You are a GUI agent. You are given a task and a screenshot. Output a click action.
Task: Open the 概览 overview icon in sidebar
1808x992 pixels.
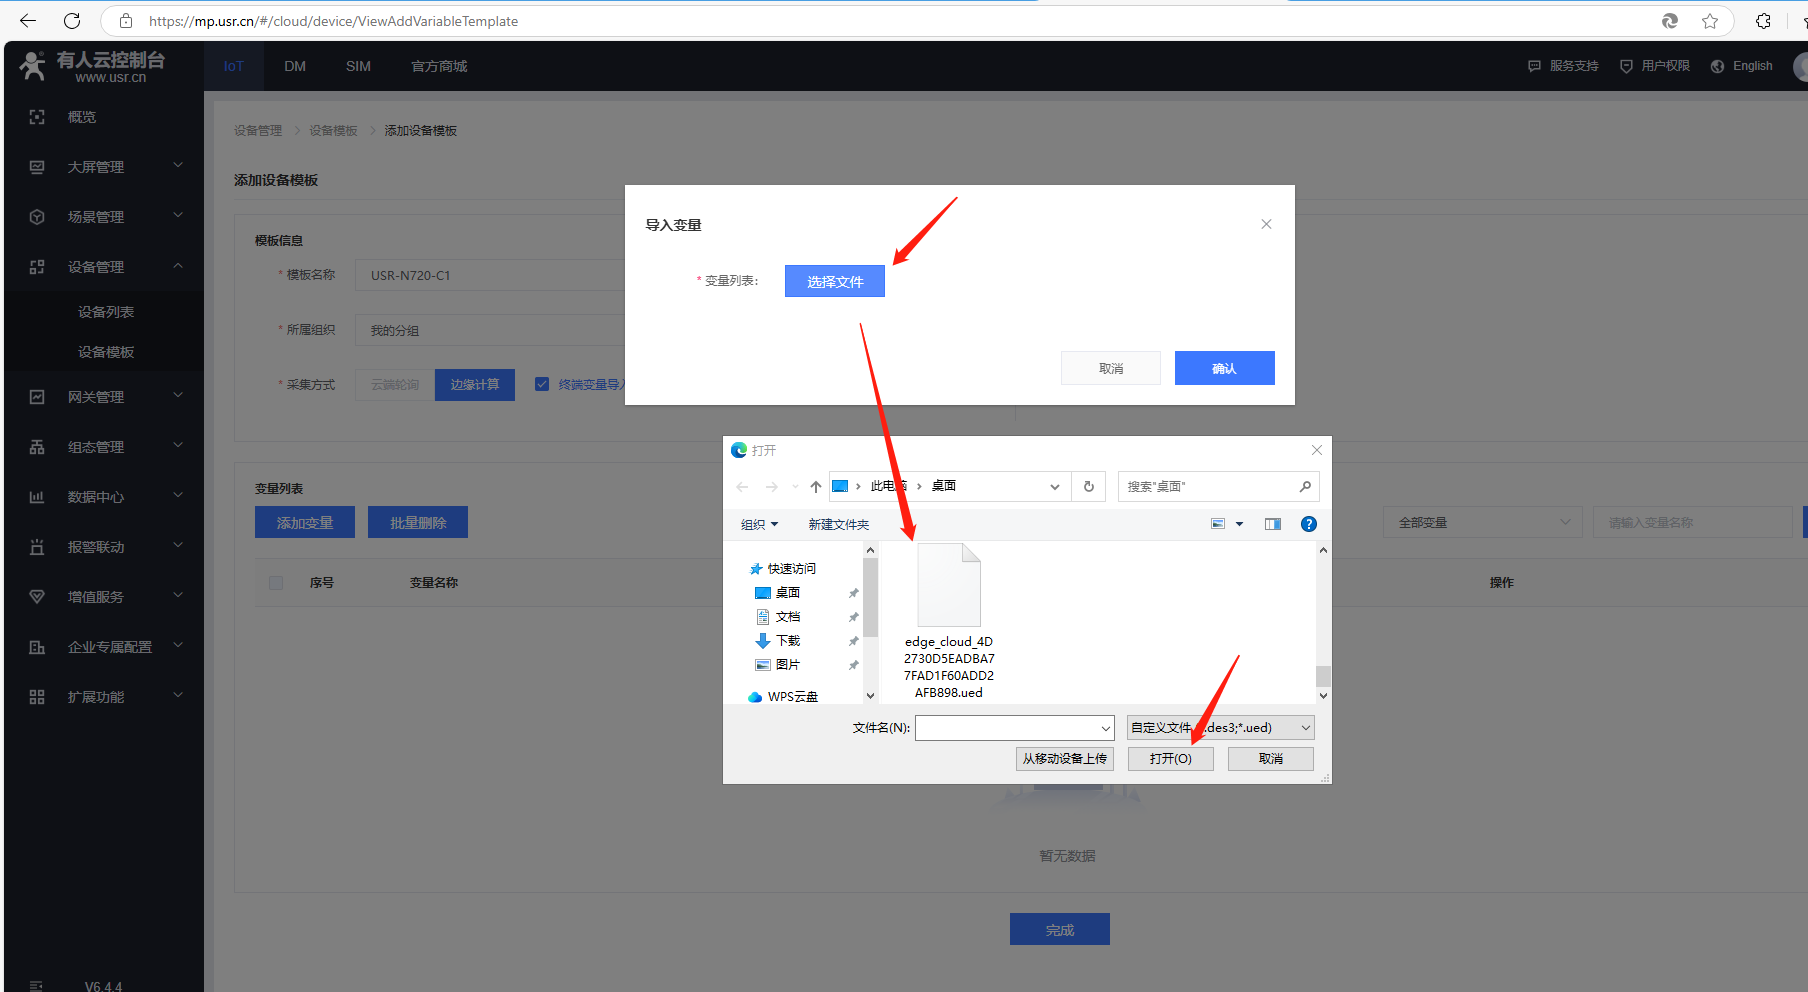click(37, 117)
